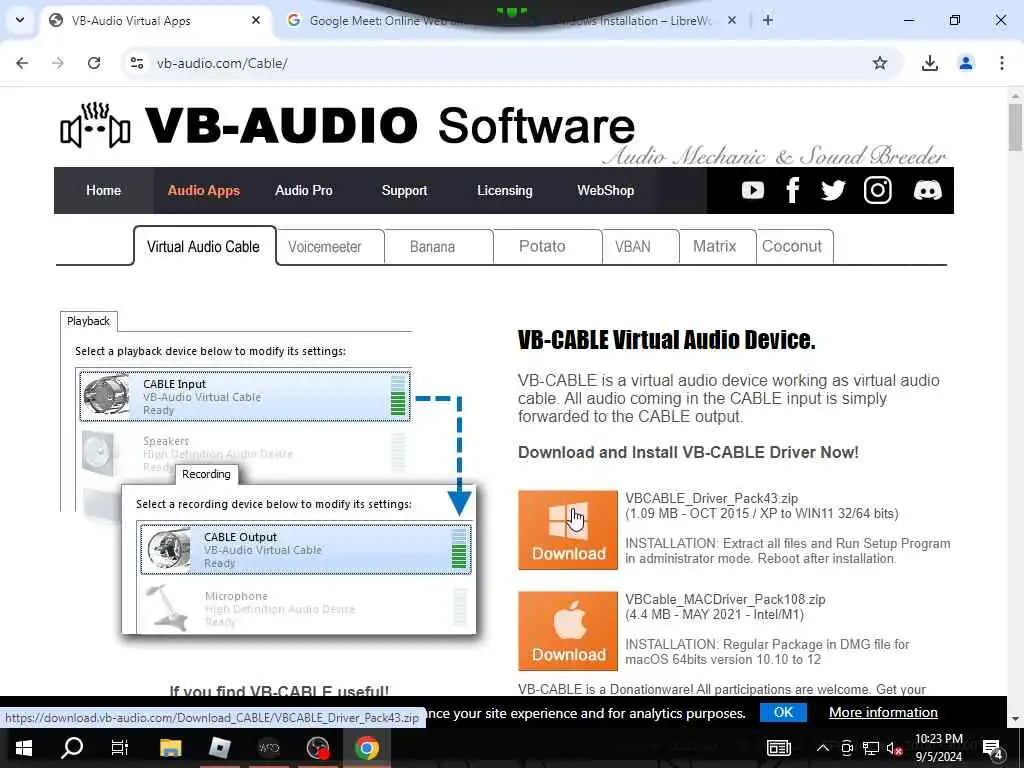The height and width of the screenshot is (768, 1024).
Task: Go to Home in site navigation
Action: [x=104, y=190]
